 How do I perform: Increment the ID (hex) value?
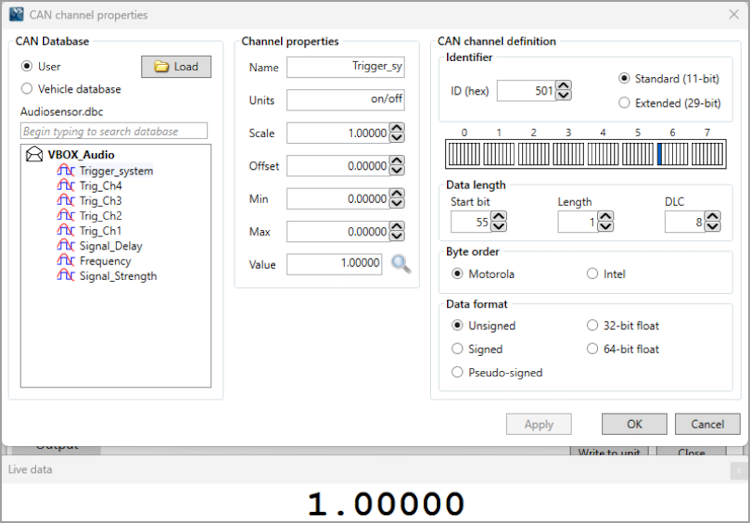coord(564,86)
